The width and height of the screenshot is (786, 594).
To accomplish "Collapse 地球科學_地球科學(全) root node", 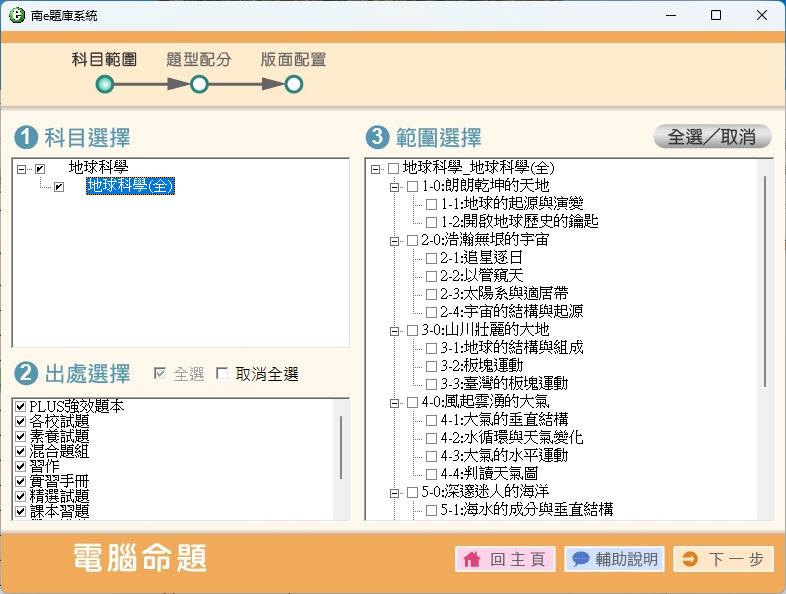I will (x=375, y=169).
